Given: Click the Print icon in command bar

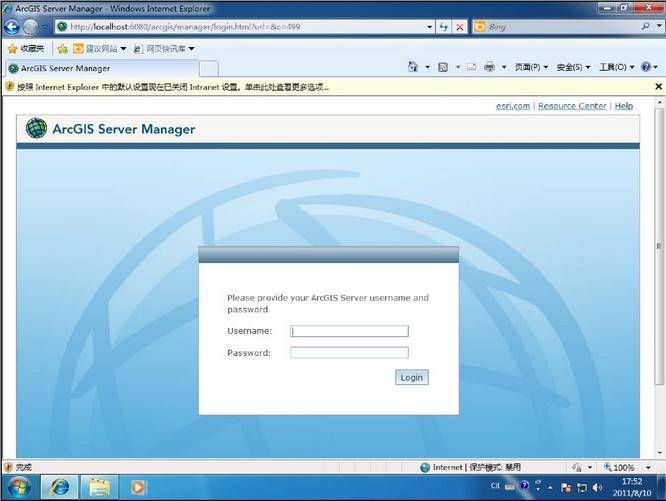Looking at the screenshot, I should [489, 67].
